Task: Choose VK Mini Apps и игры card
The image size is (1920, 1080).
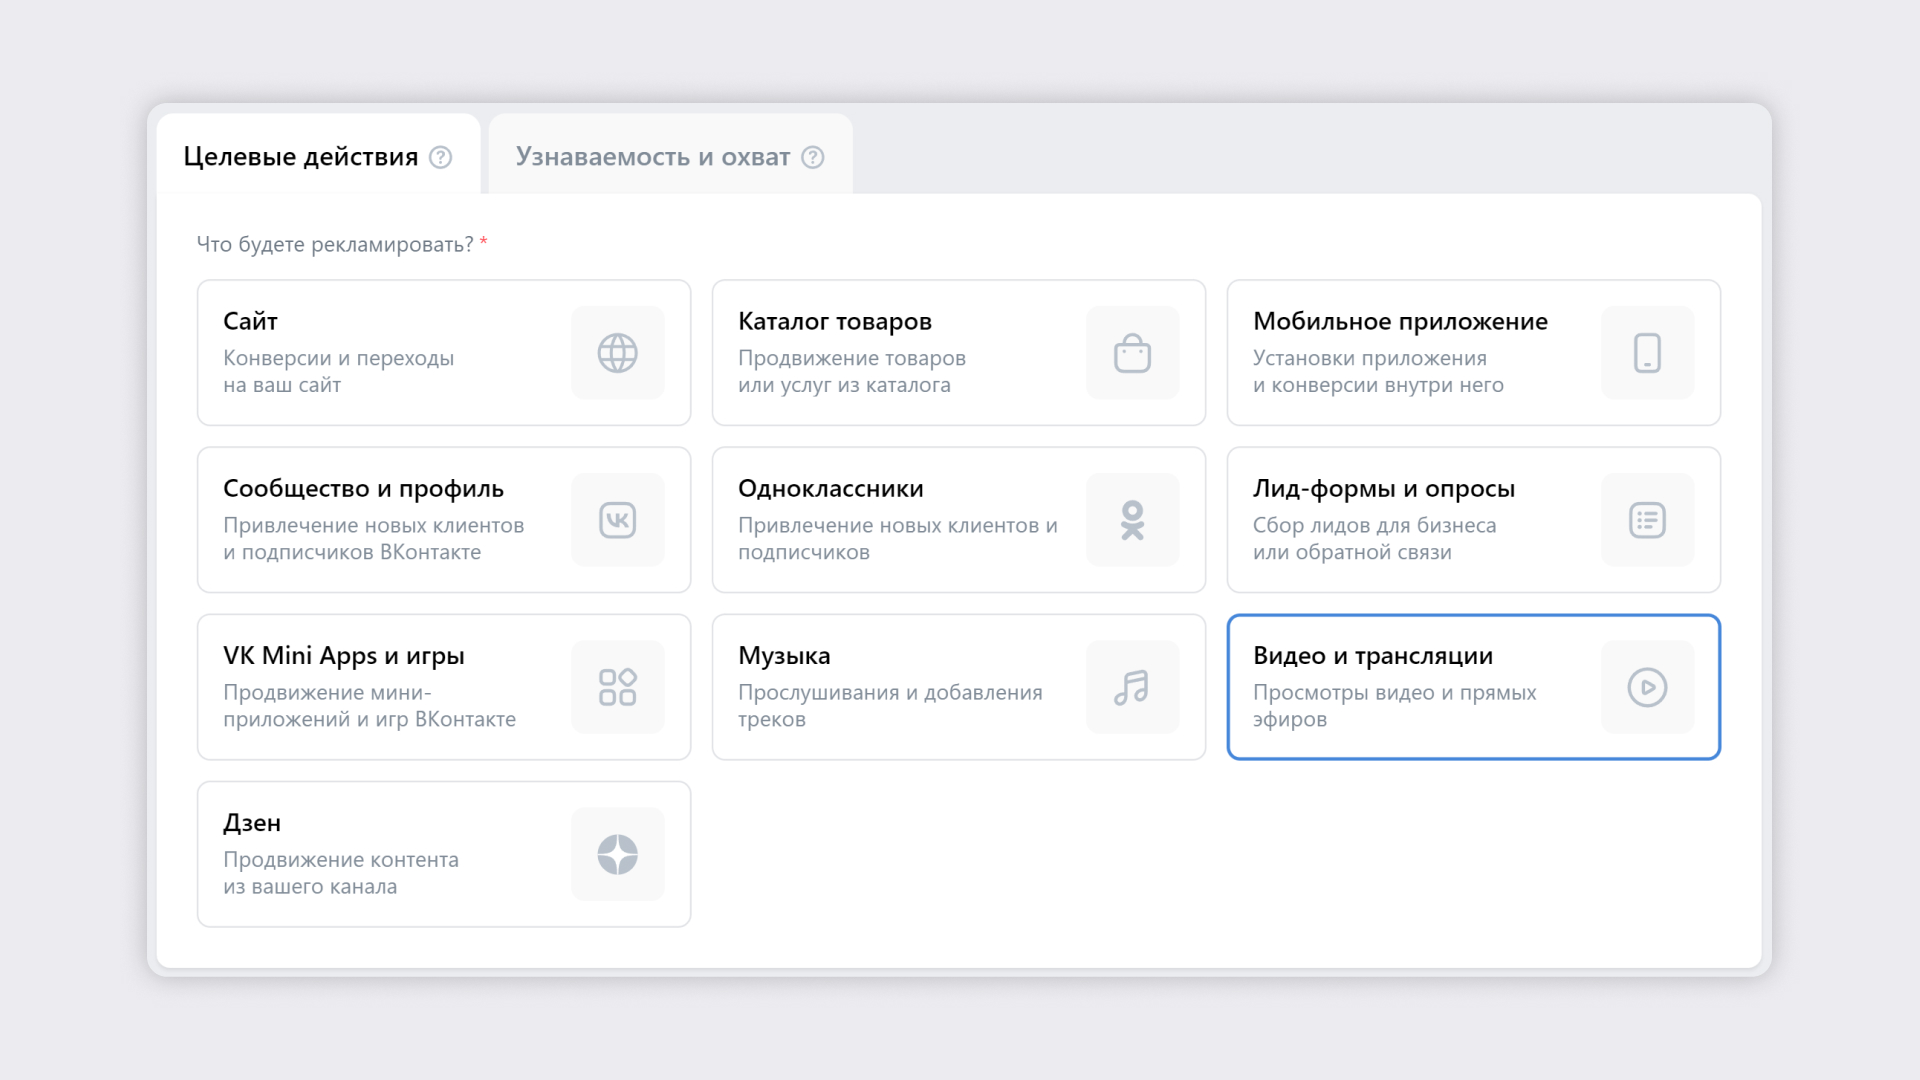Action: tap(444, 687)
